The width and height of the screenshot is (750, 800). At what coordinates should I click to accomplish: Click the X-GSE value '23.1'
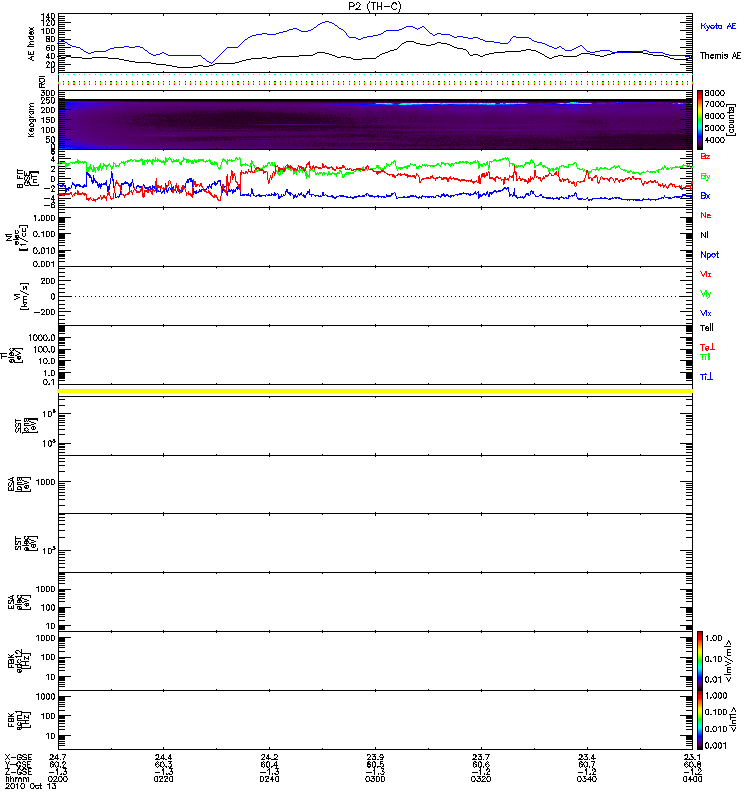[x=692, y=757]
